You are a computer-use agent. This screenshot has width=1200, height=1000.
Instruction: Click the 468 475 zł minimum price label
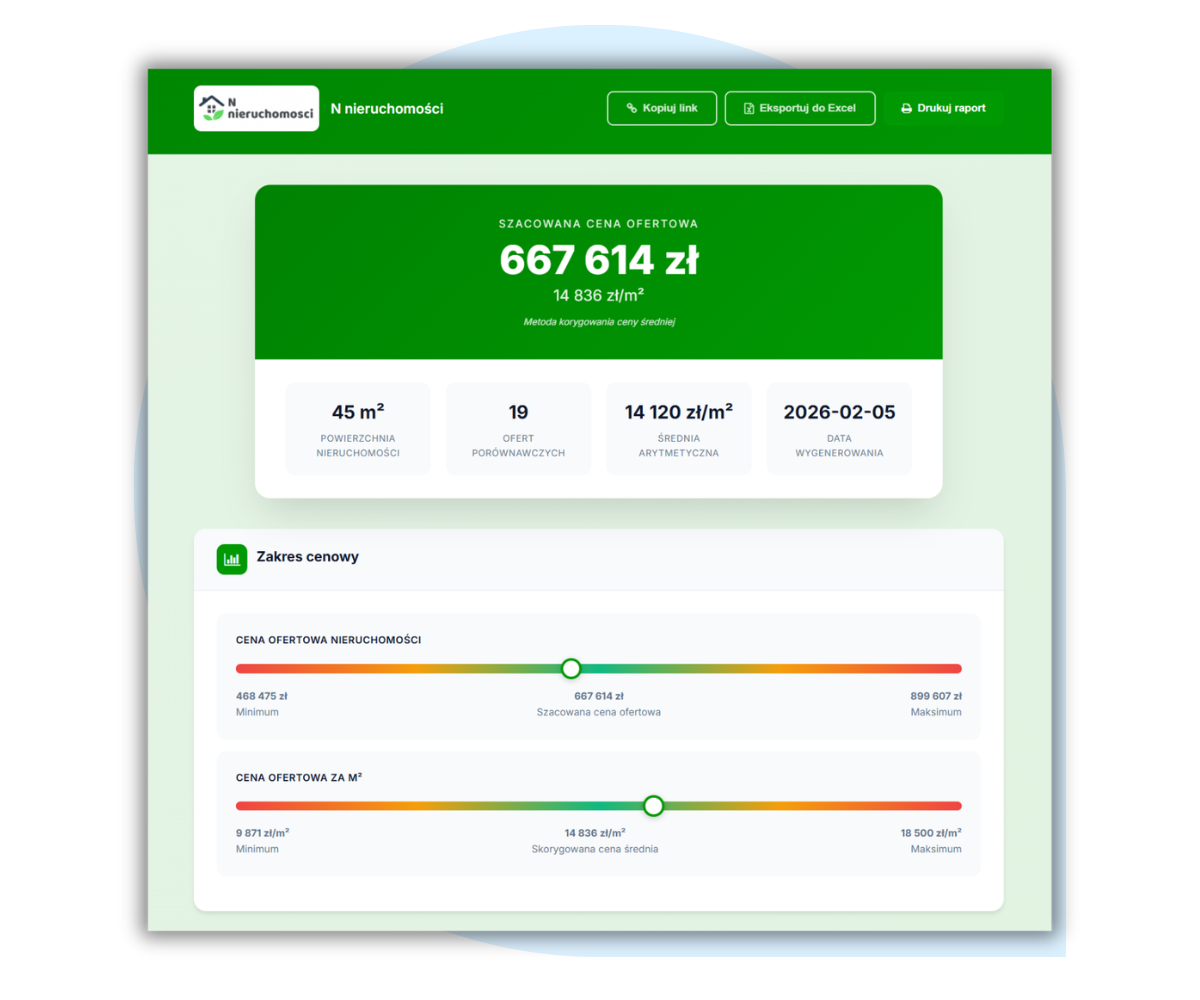coord(262,696)
